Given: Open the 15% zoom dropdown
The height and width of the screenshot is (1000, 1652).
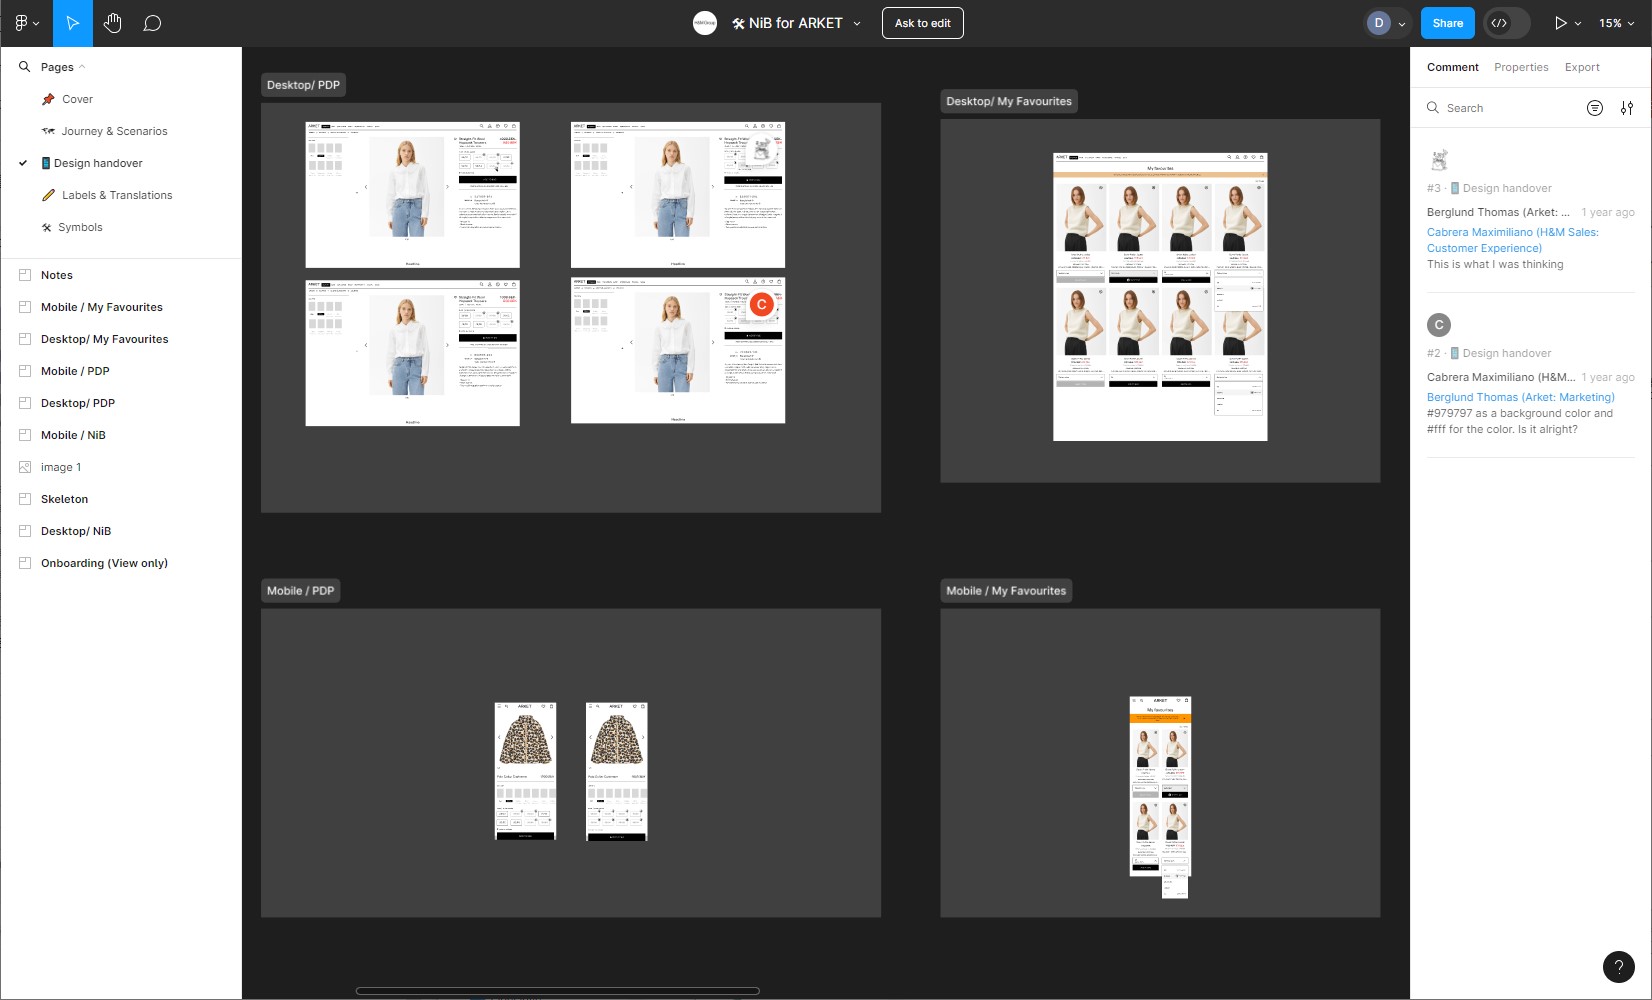Looking at the screenshot, I should pyautogui.click(x=1616, y=23).
